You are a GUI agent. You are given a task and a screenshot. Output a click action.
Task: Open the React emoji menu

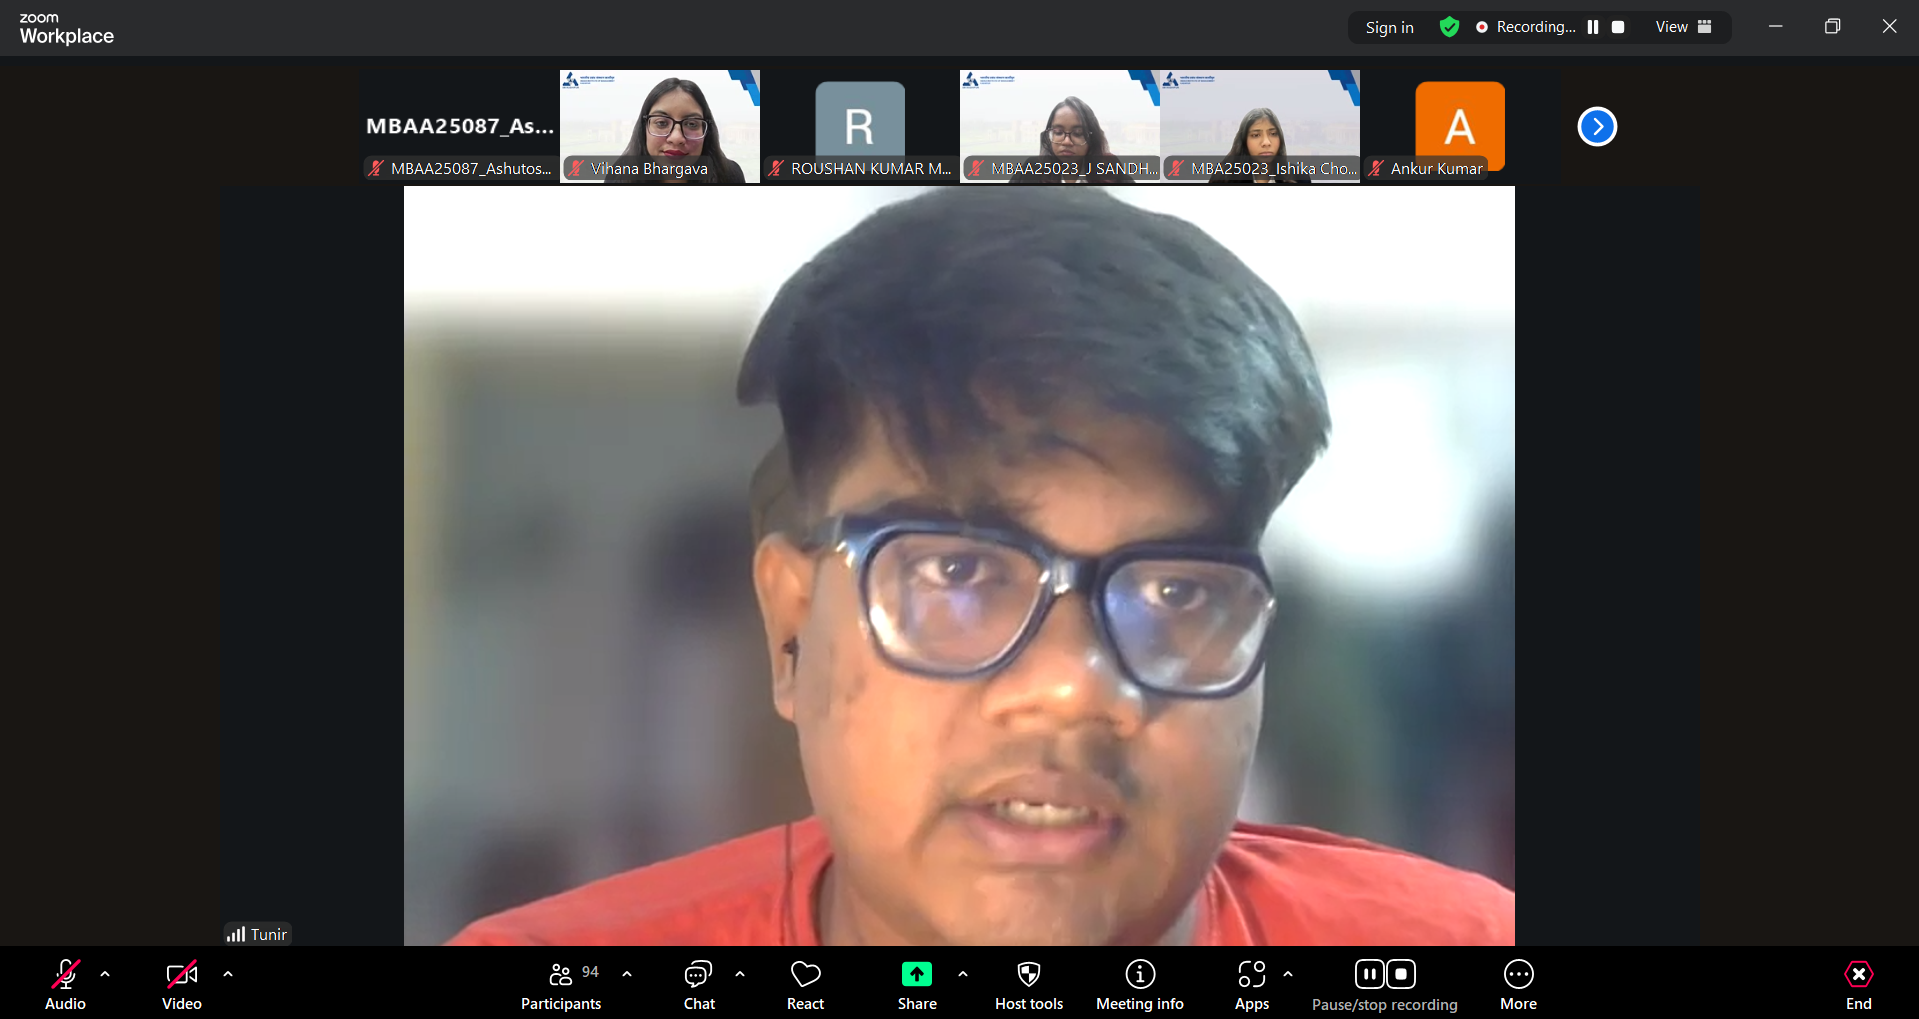tap(805, 985)
